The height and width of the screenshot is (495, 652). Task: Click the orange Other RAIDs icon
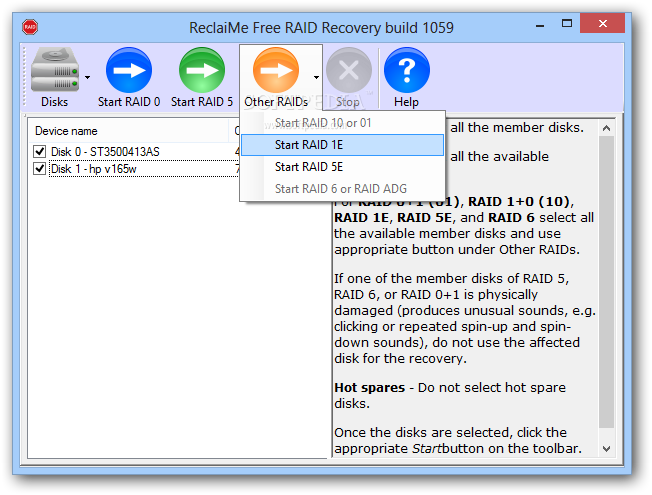pos(276,70)
